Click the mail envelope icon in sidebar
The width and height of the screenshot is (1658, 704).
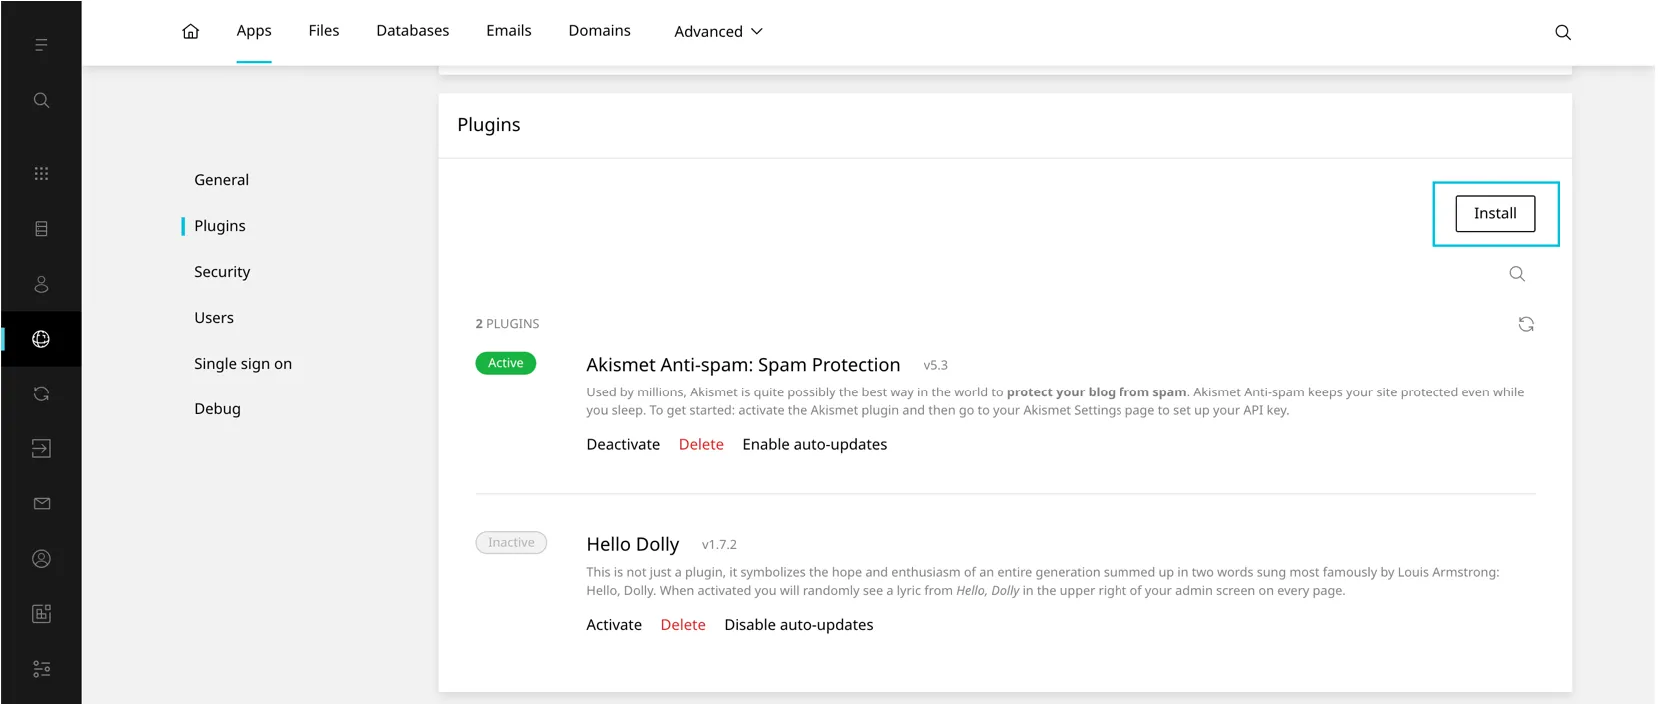pyautogui.click(x=41, y=504)
